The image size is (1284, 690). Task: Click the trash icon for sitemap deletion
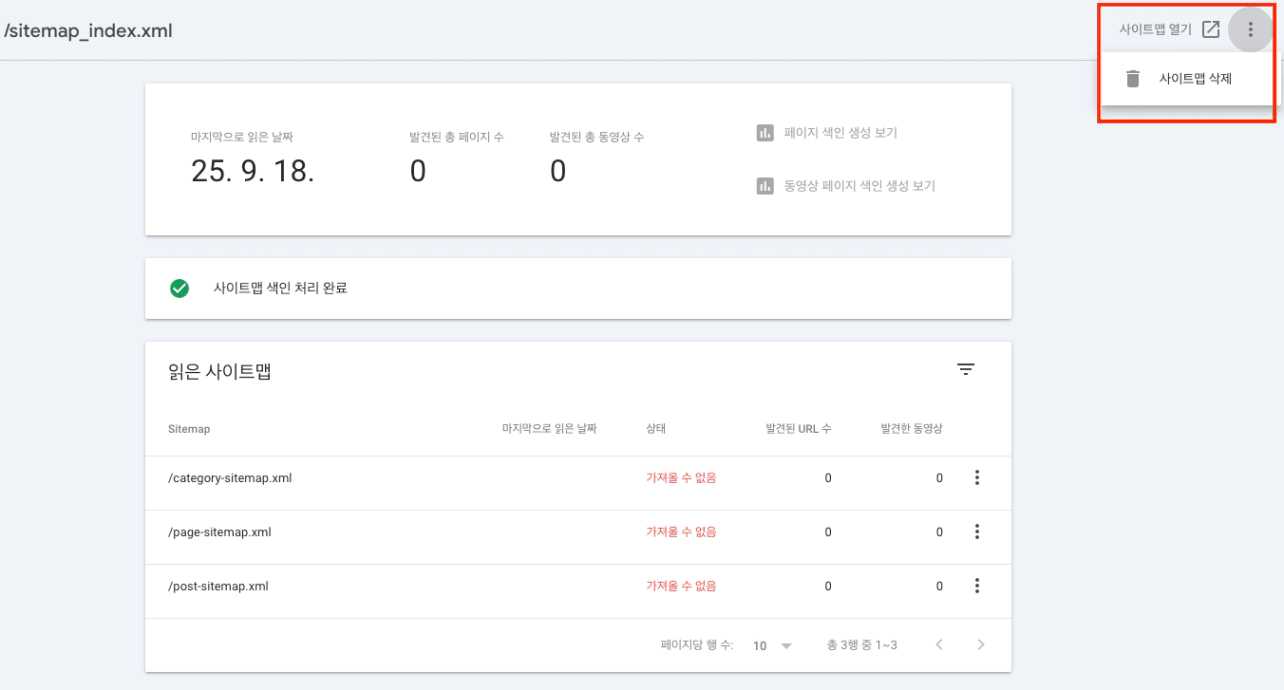tap(1133, 79)
